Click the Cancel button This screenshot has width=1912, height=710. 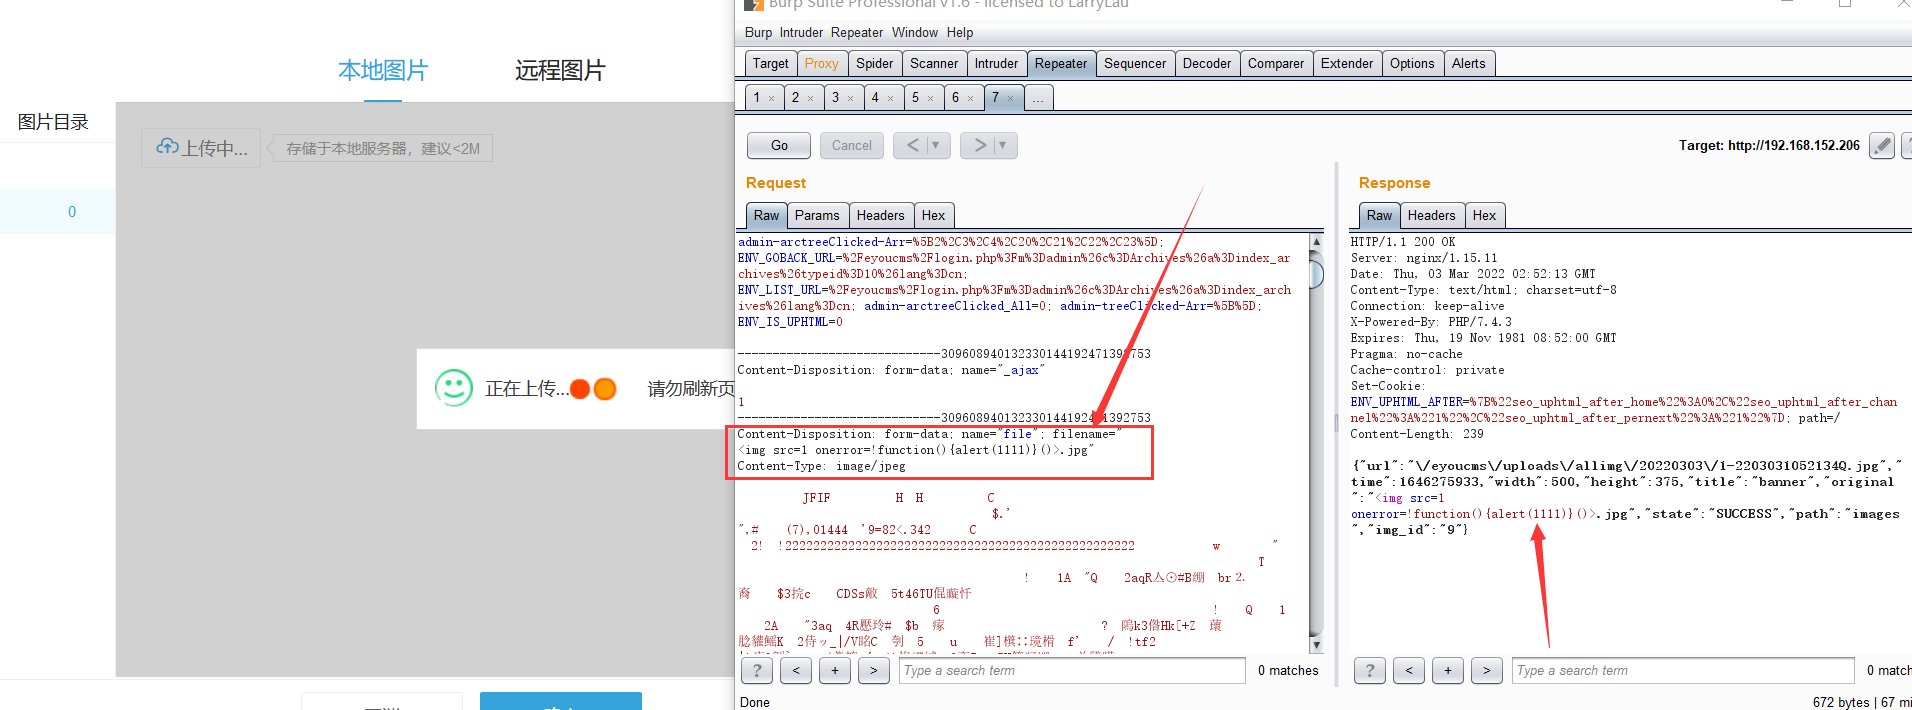[x=852, y=145]
